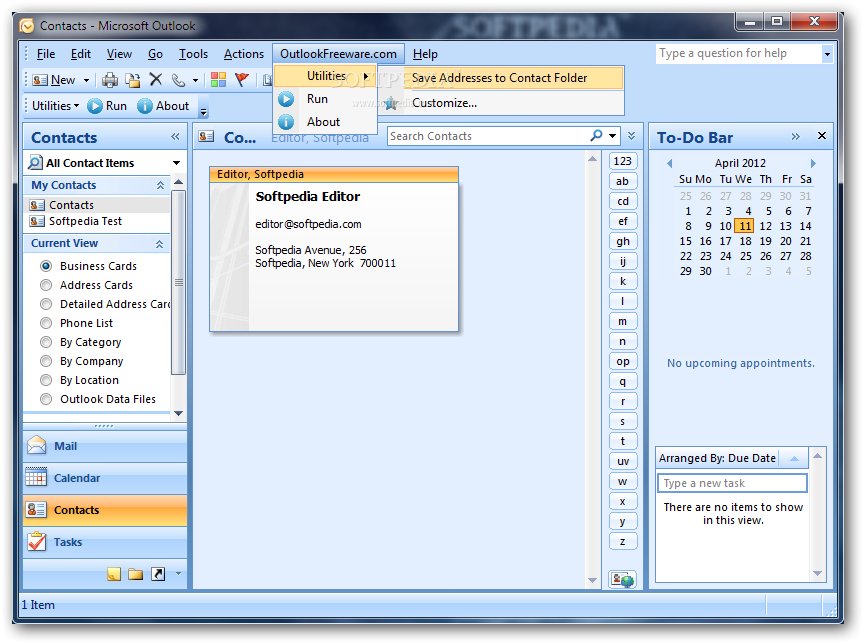Go to next month in To-Do calendar
The height and width of the screenshot is (644, 864).
point(813,163)
